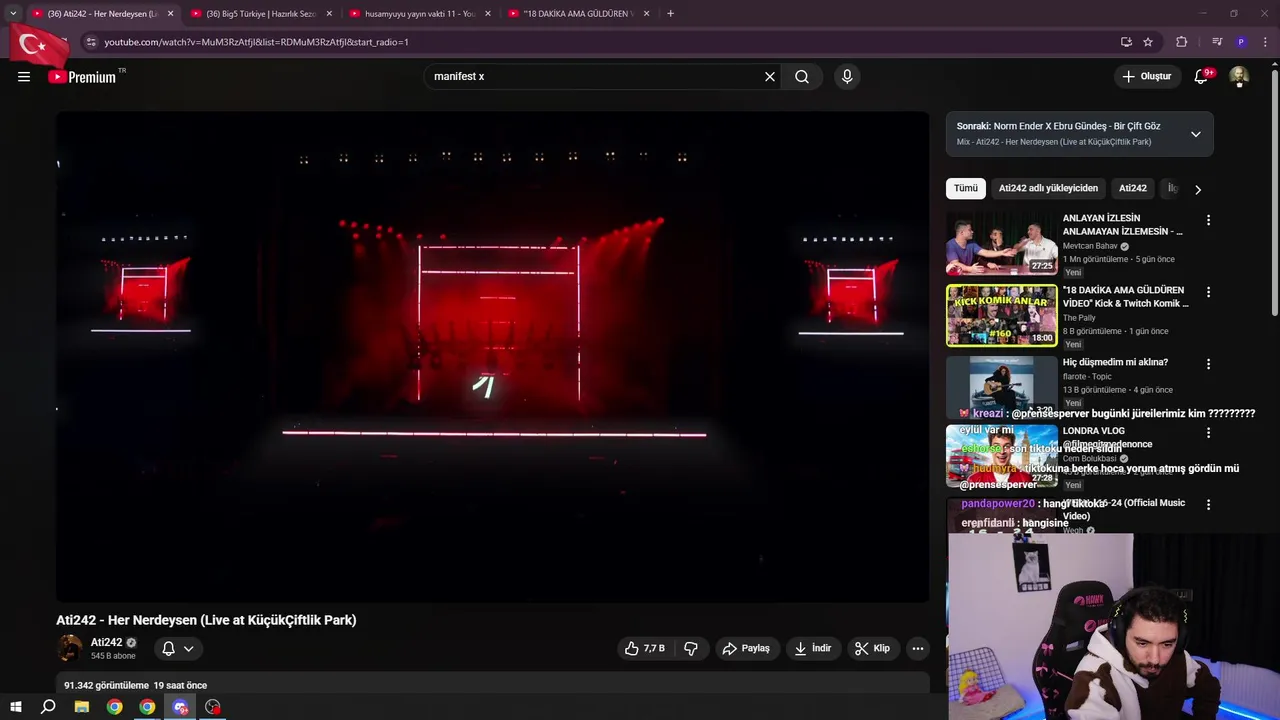The width and height of the screenshot is (1280, 720).
Task: Bookmark this page with the star icon
Action: tap(1148, 42)
